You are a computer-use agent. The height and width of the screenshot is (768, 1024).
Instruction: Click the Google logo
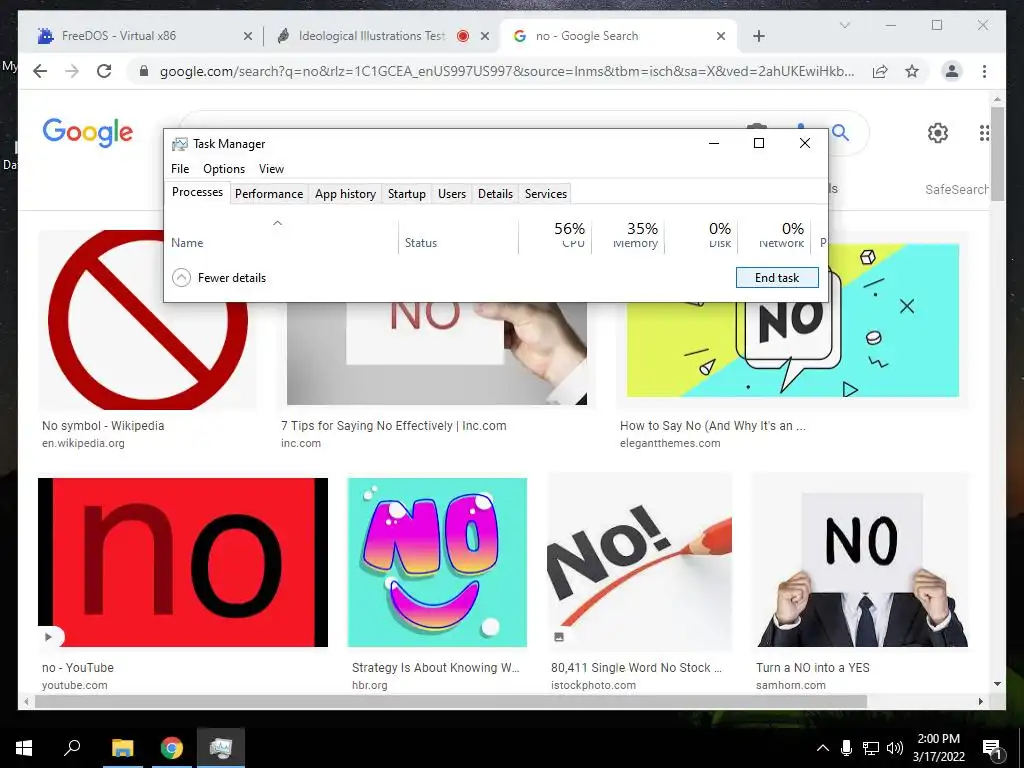[88, 133]
